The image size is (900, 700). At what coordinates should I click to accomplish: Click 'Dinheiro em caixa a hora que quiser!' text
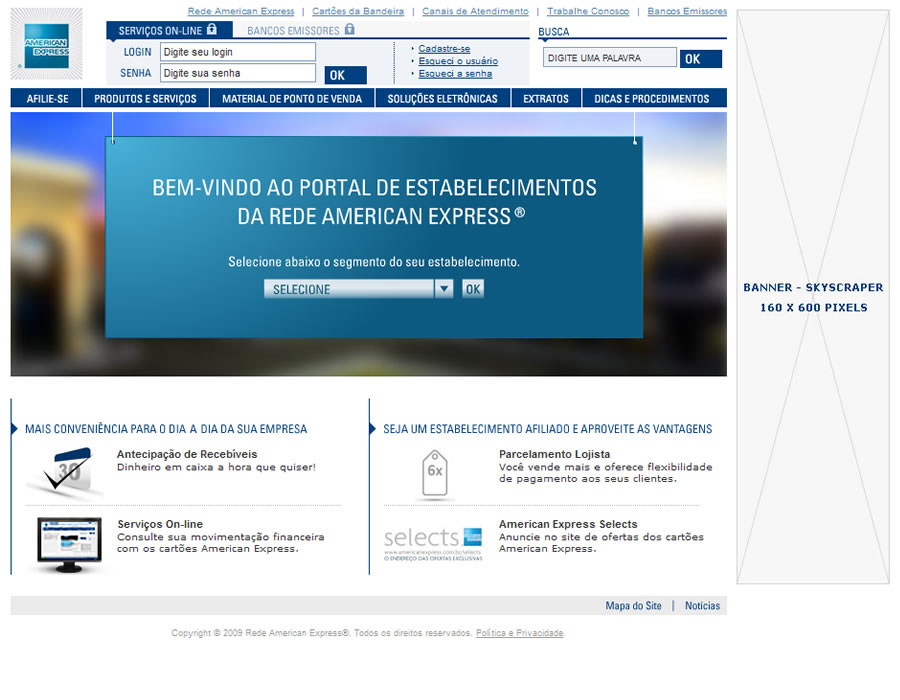pyautogui.click(x=216, y=468)
